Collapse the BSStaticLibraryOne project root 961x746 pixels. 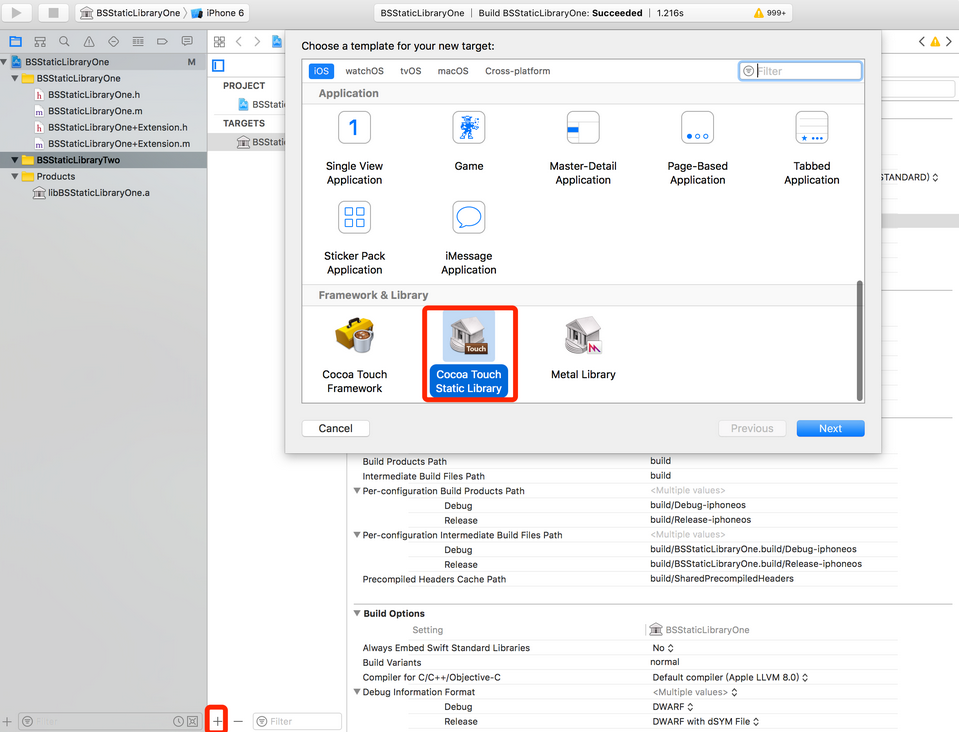click(x=4, y=62)
